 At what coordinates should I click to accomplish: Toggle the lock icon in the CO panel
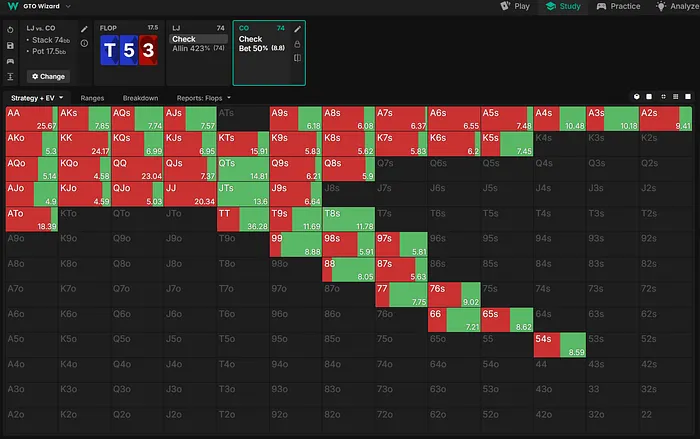click(297, 43)
